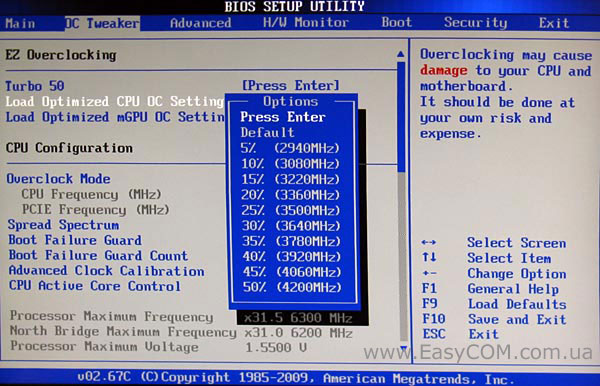The height and width of the screenshot is (386, 600).
Task: Go to the Boot tab
Action: (396, 22)
